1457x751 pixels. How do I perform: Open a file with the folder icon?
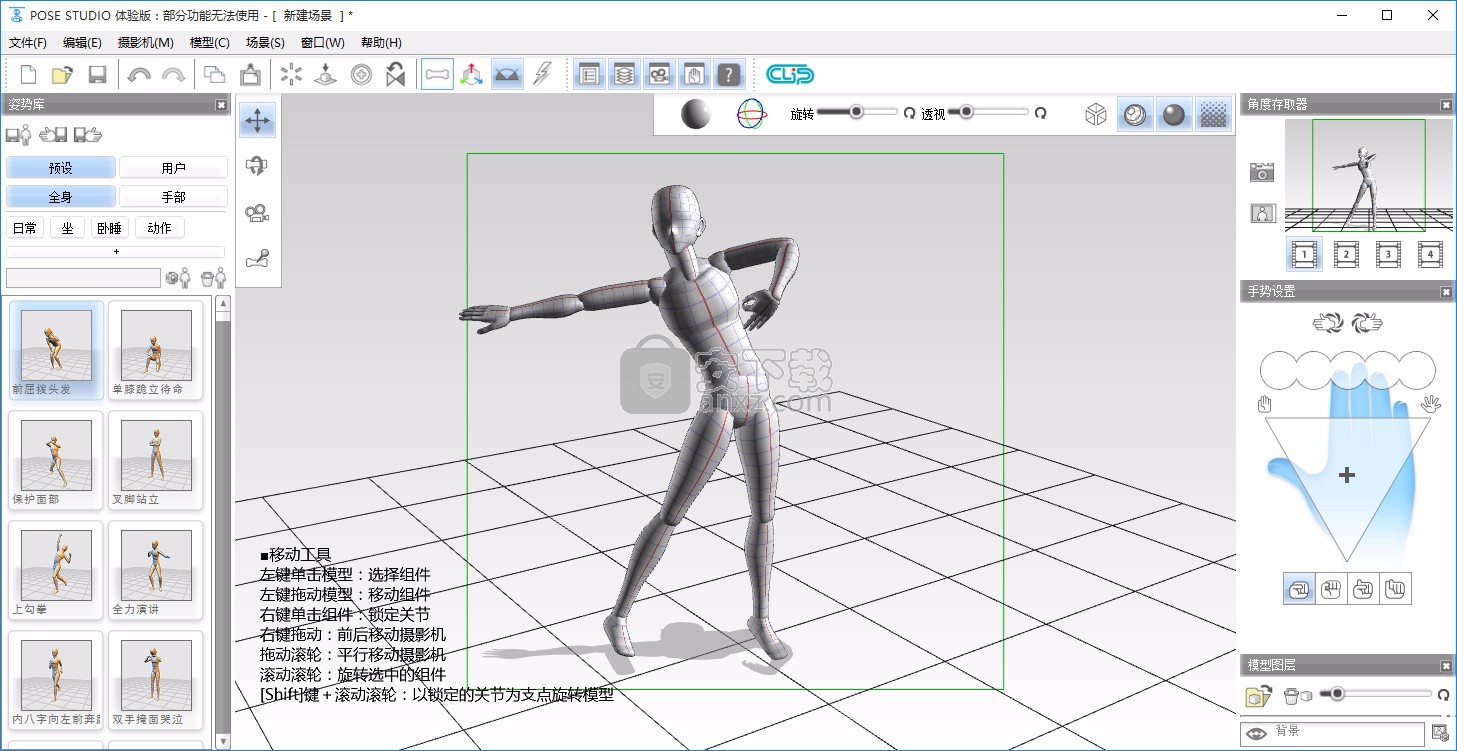coord(62,75)
